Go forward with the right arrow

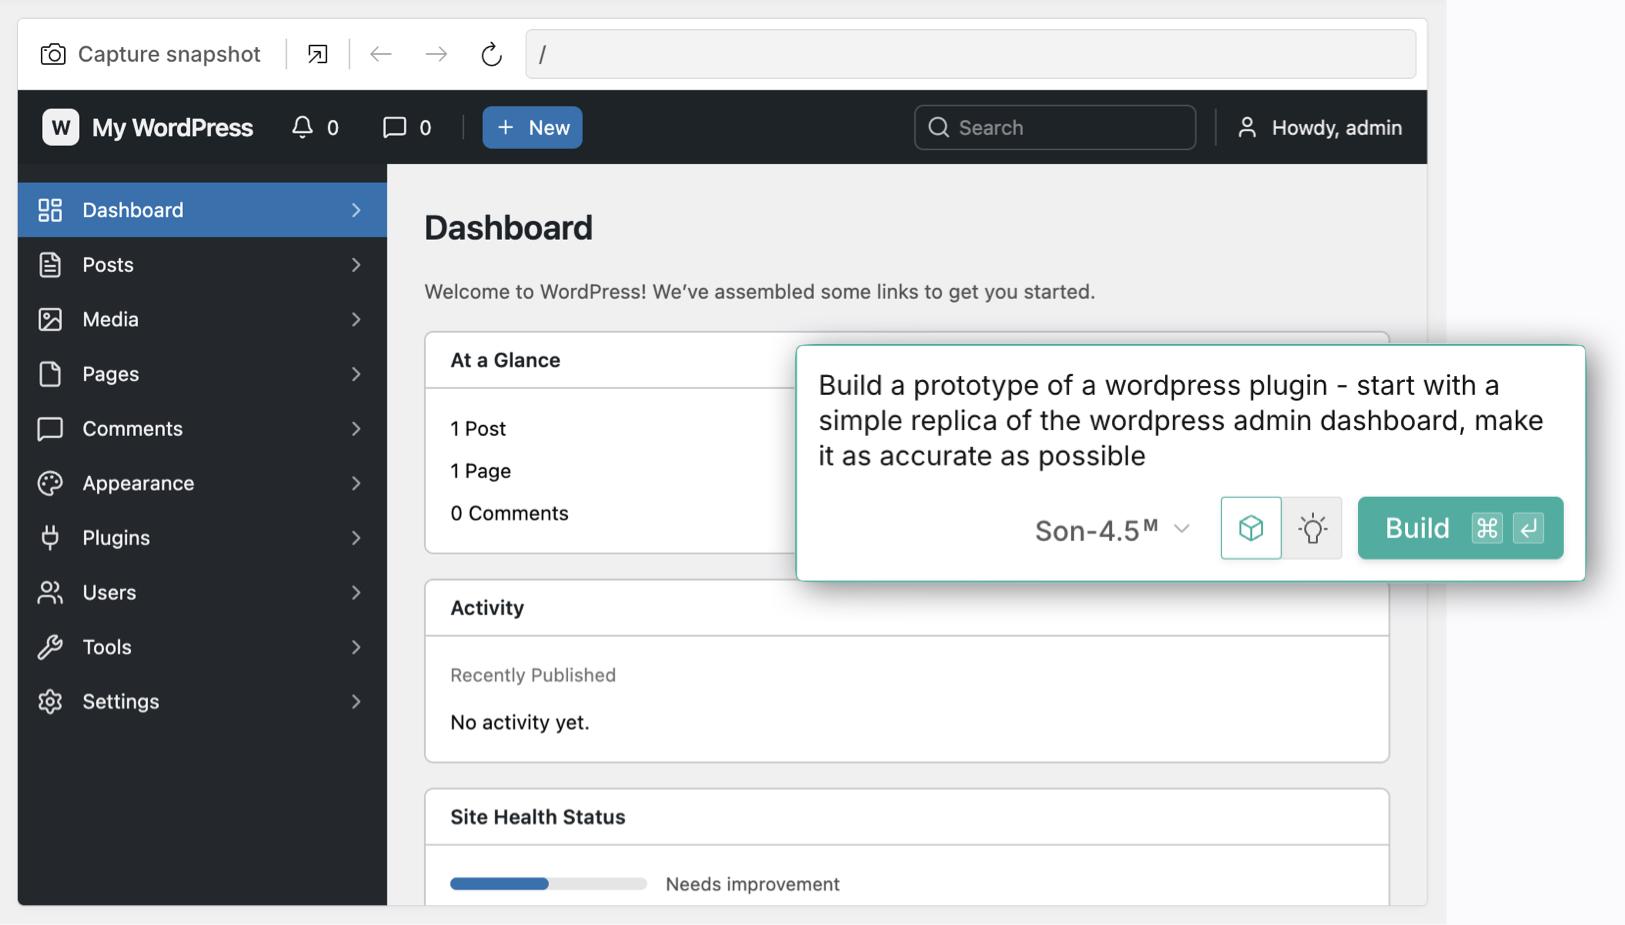point(436,54)
